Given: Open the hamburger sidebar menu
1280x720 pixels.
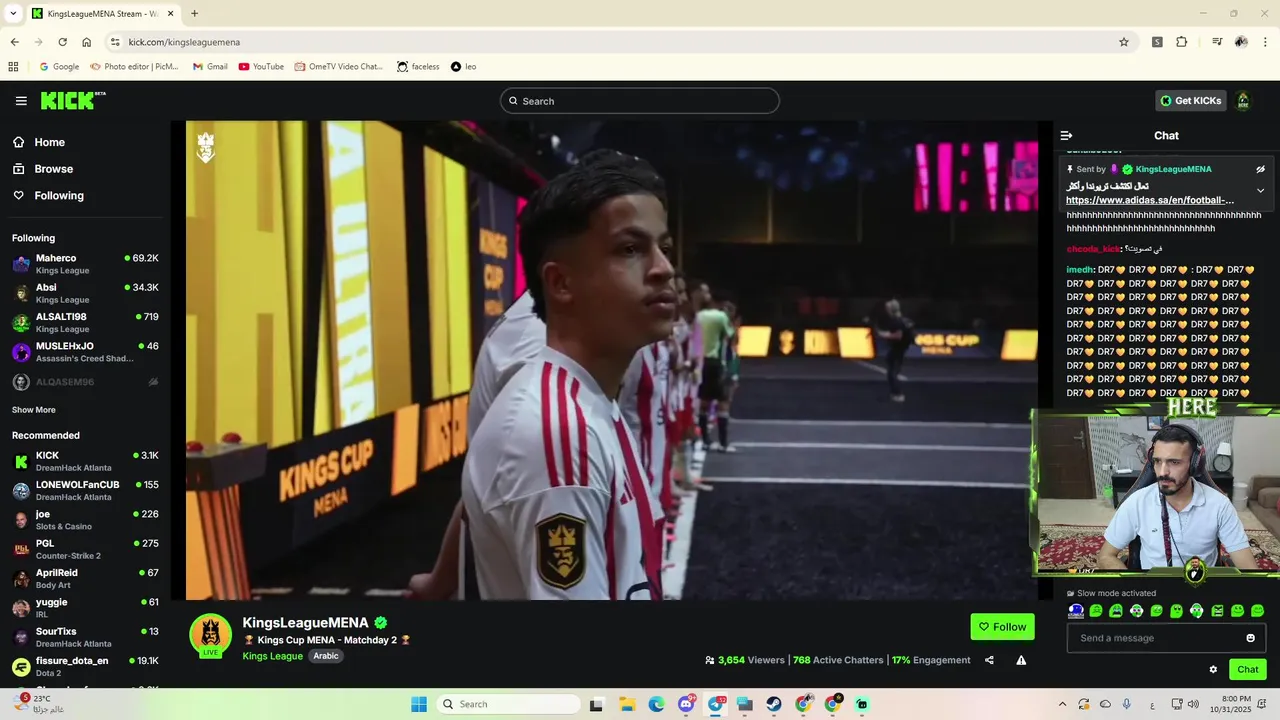Looking at the screenshot, I should pyautogui.click(x=21, y=101).
